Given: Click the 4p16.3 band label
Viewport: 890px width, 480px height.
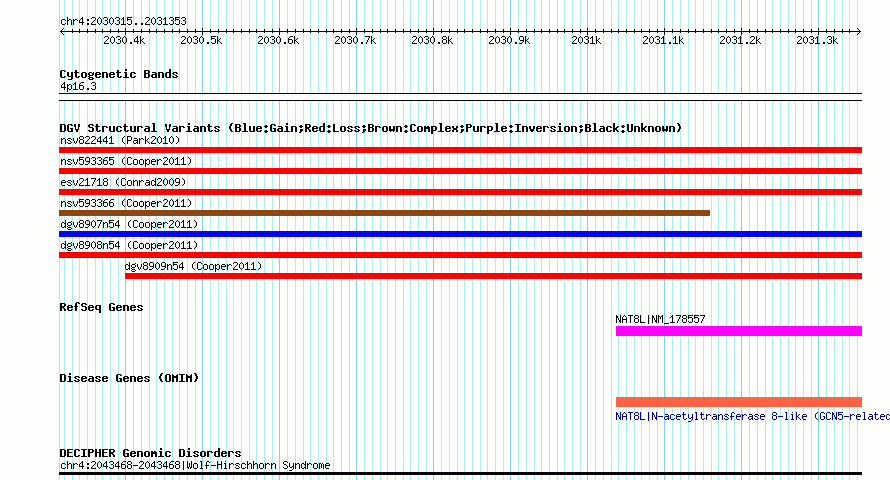Looking at the screenshot, I should (78, 86).
